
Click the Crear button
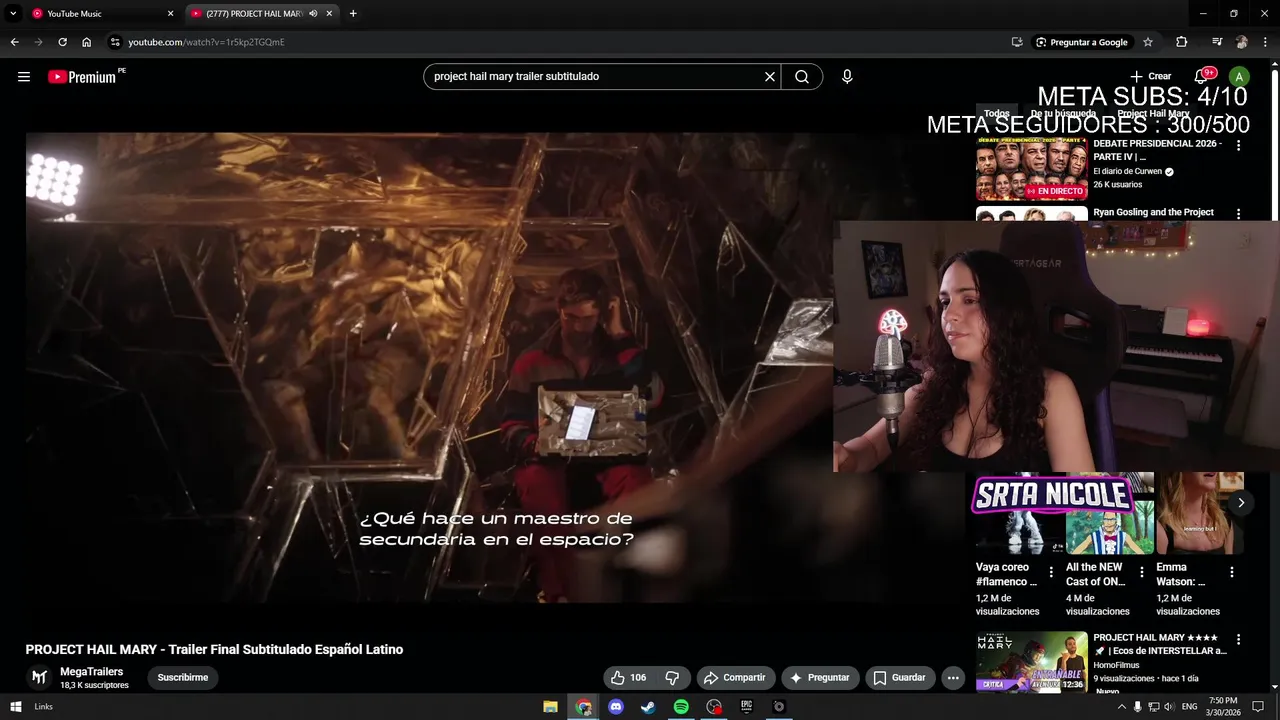[1151, 77]
